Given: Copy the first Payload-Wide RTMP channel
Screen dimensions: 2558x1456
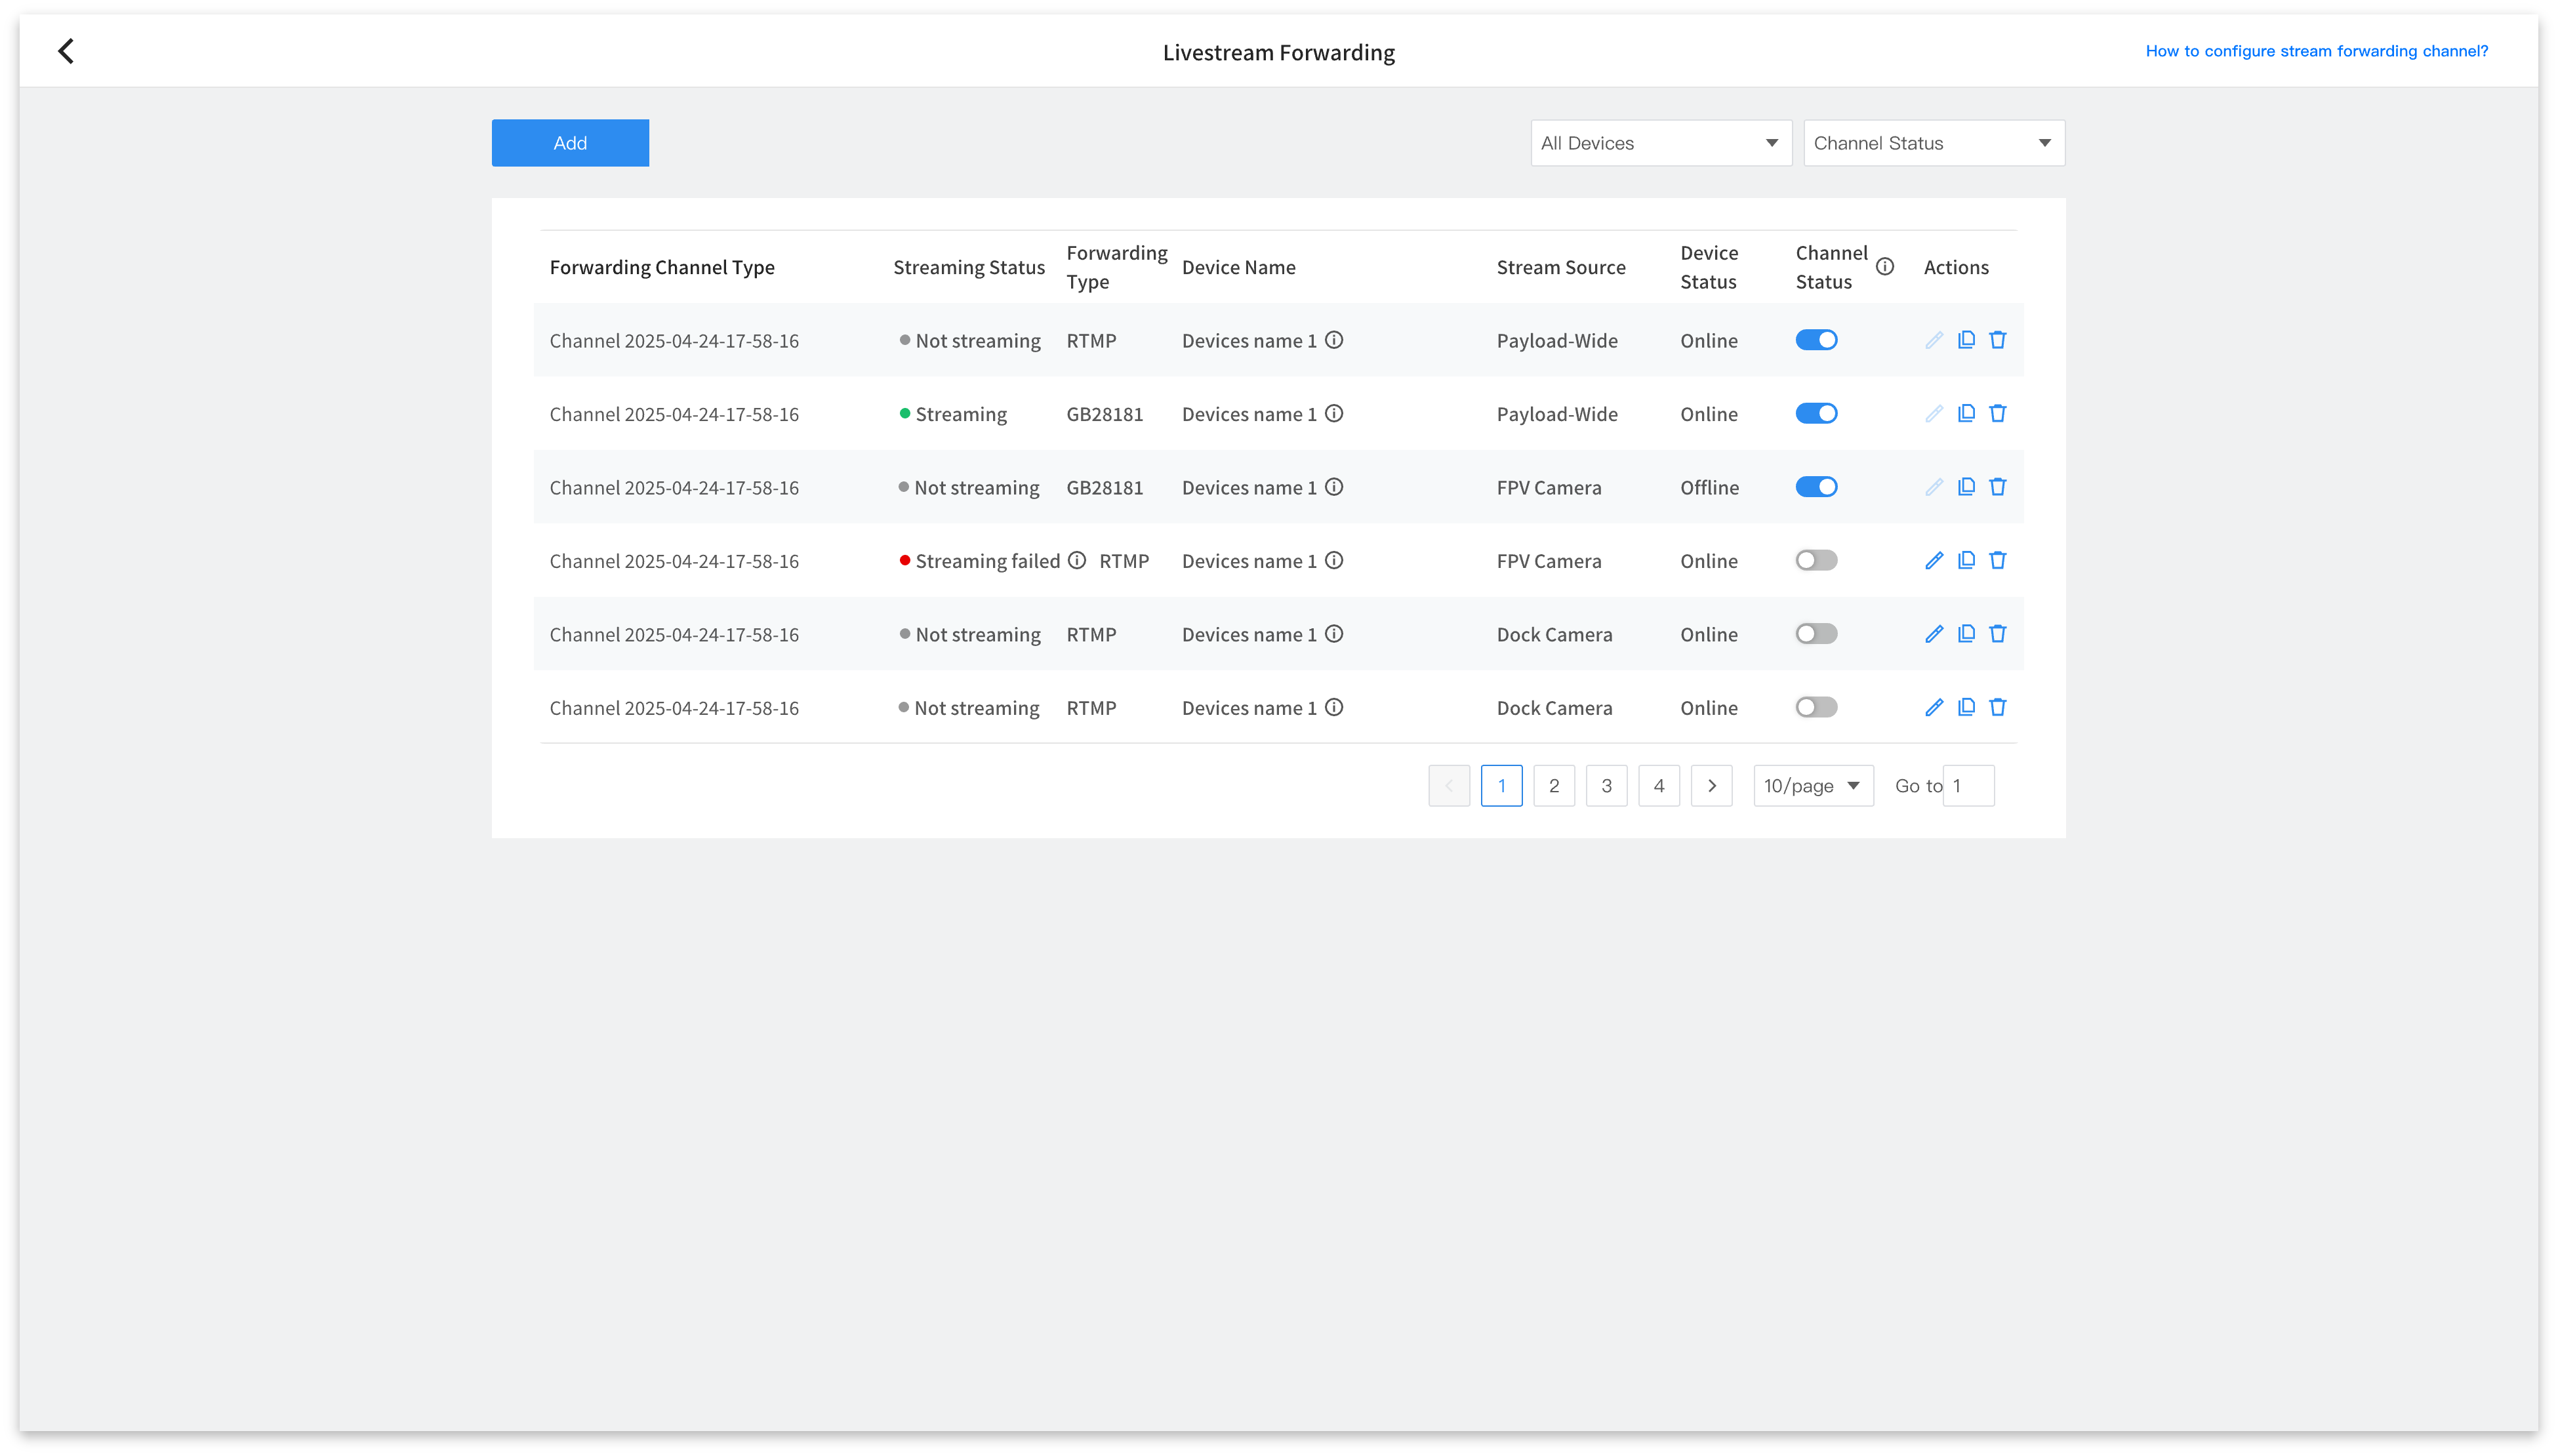Looking at the screenshot, I should pyautogui.click(x=1965, y=340).
